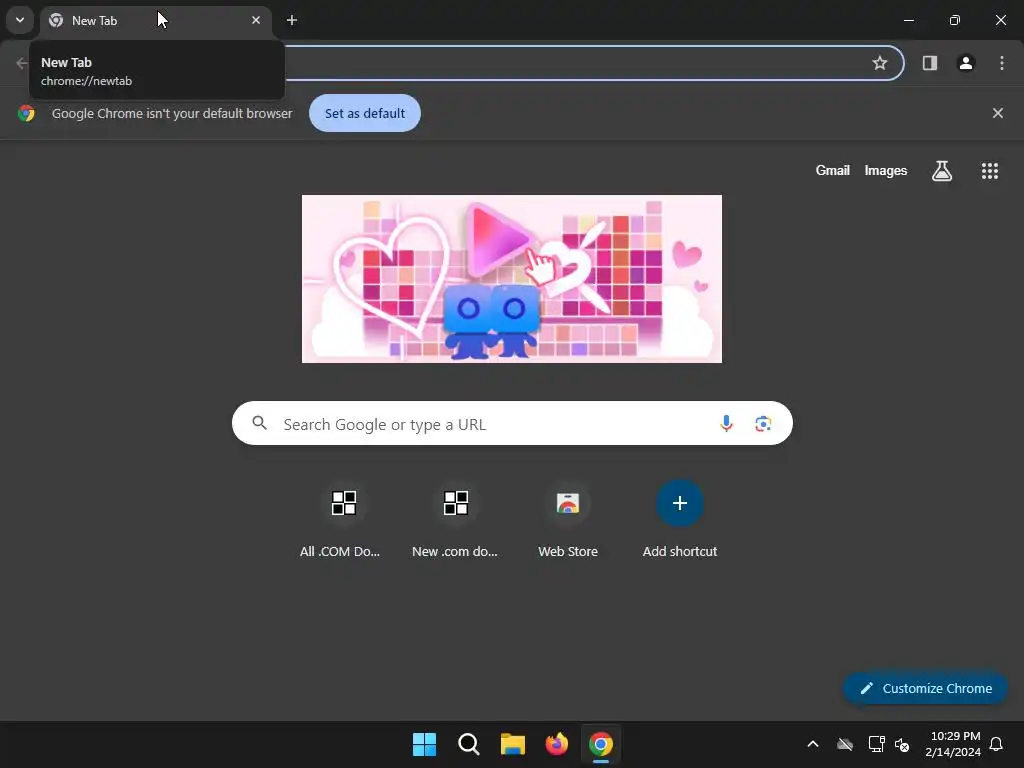Image resolution: width=1024 pixels, height=768 pixels.
Task: Open the Images link
Action: pos(885,170)
